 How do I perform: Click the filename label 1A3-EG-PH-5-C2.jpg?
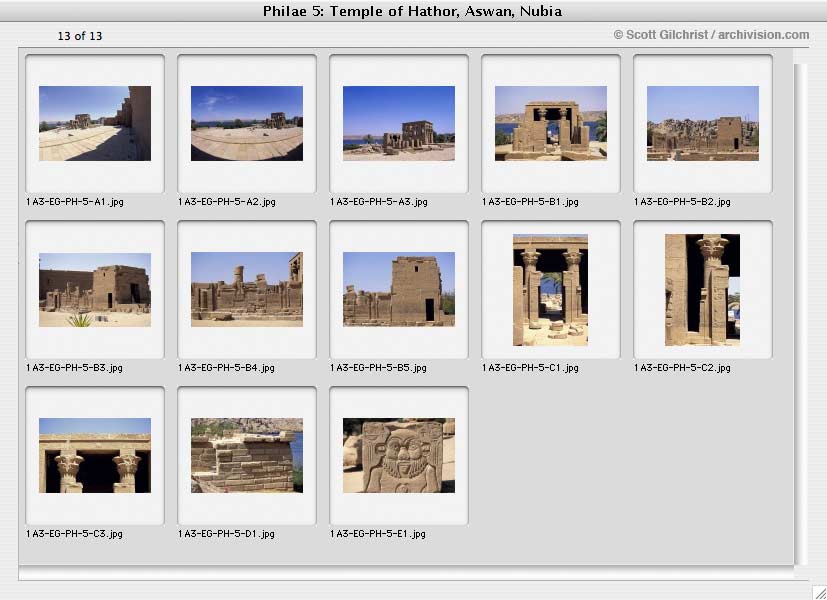click(x=682, y=367)
